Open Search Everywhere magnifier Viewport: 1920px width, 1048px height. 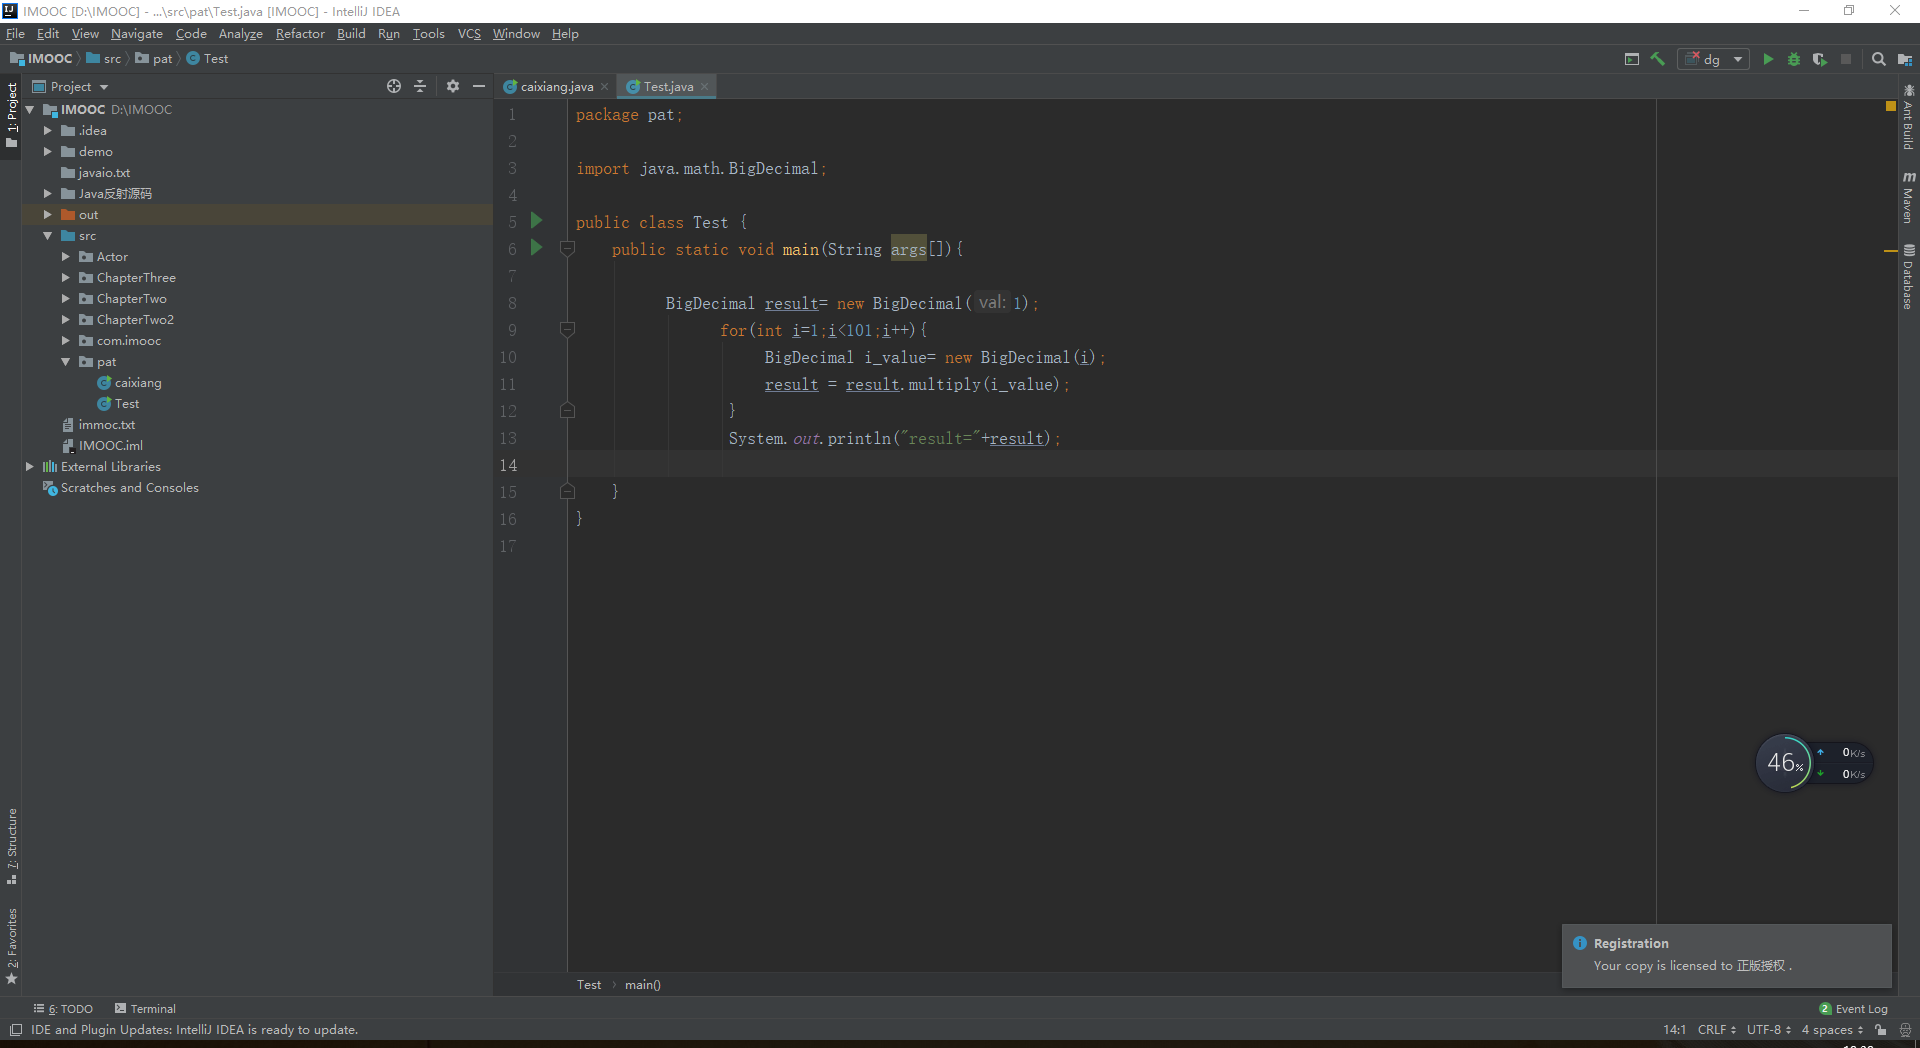(x=1879, y=59)
